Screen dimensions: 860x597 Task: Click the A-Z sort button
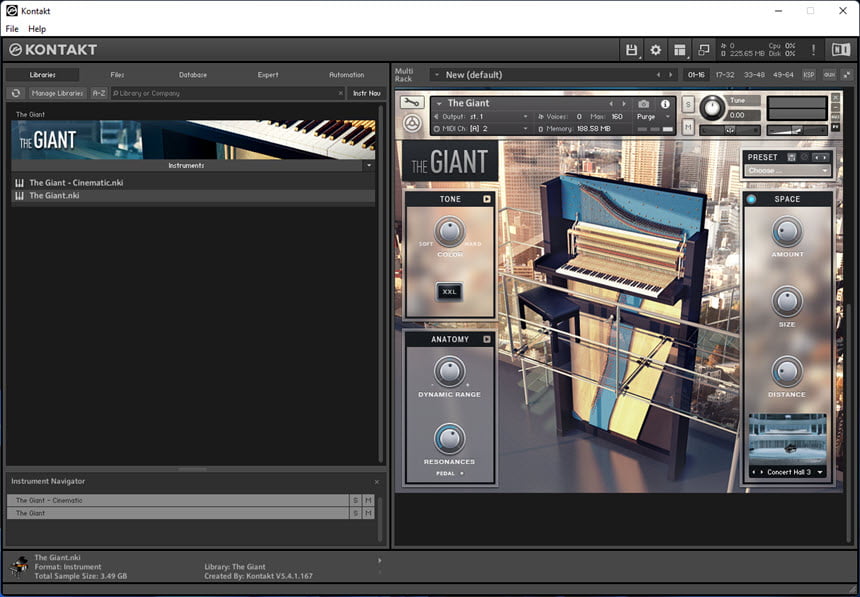click(x=99, y=93)
